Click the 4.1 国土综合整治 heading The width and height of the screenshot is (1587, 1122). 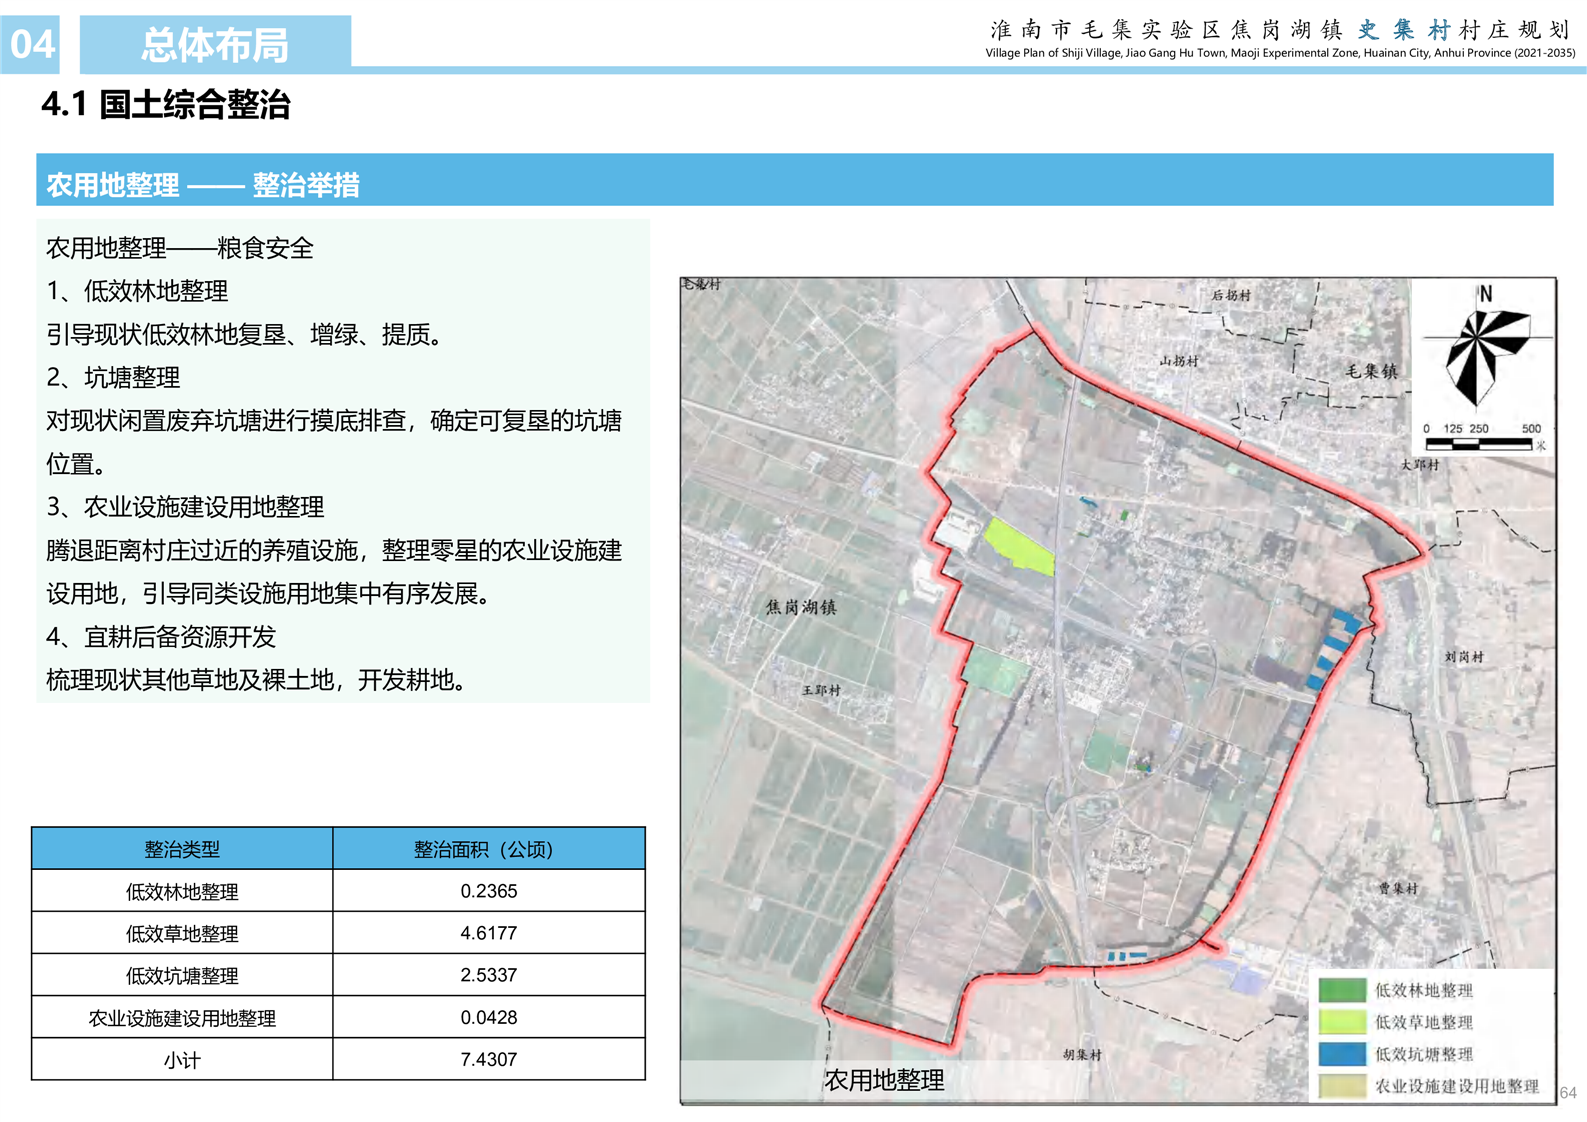pyautogui.click(x=166, y=105)
